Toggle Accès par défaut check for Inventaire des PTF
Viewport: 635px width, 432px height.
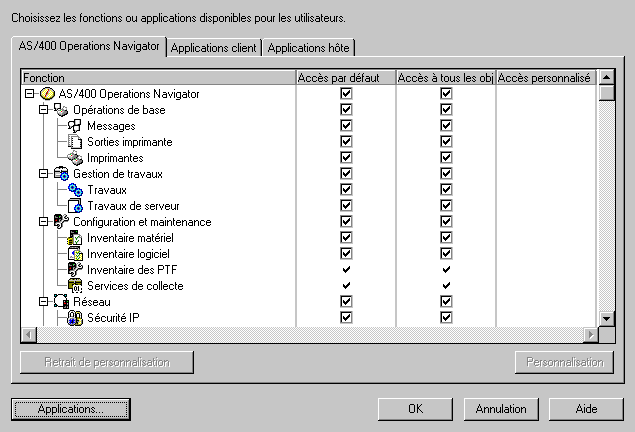click(346, 270)
